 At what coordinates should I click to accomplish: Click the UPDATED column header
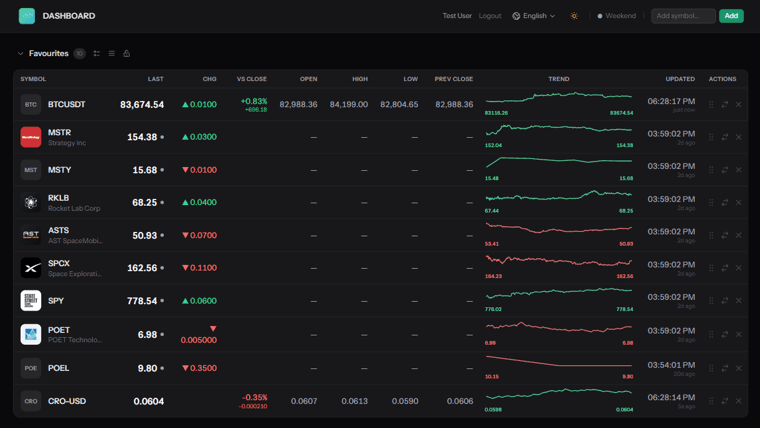(x=680, y=79)
